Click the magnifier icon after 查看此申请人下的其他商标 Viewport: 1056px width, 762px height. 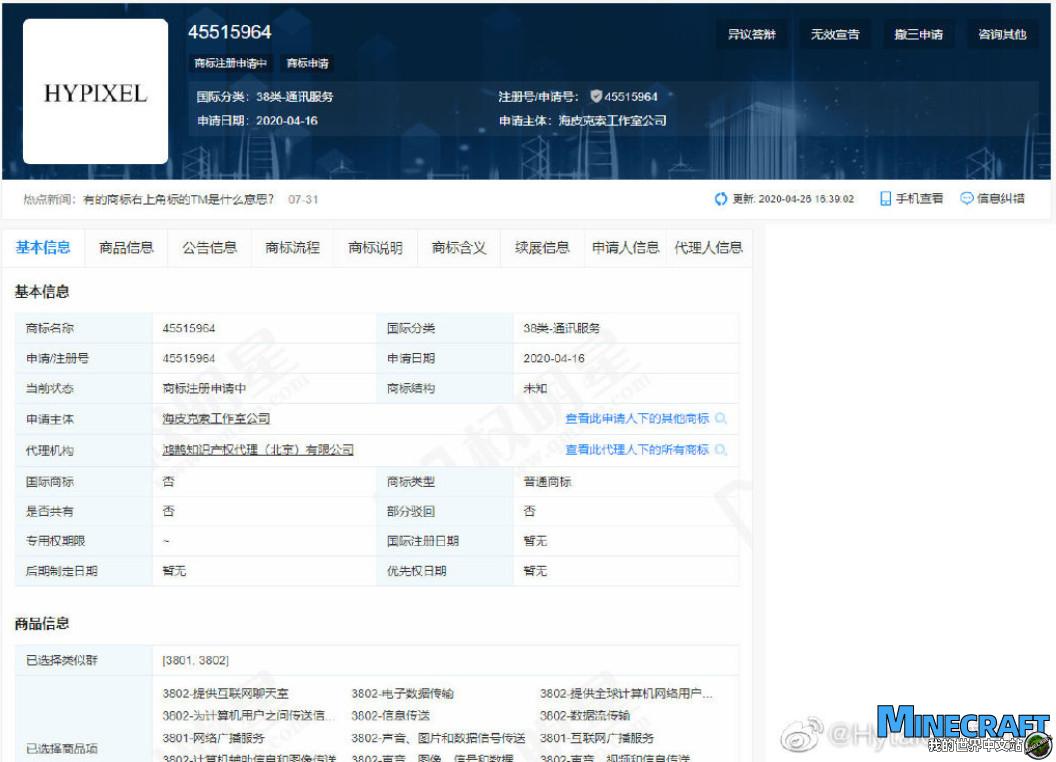click(x=723, y=418)
